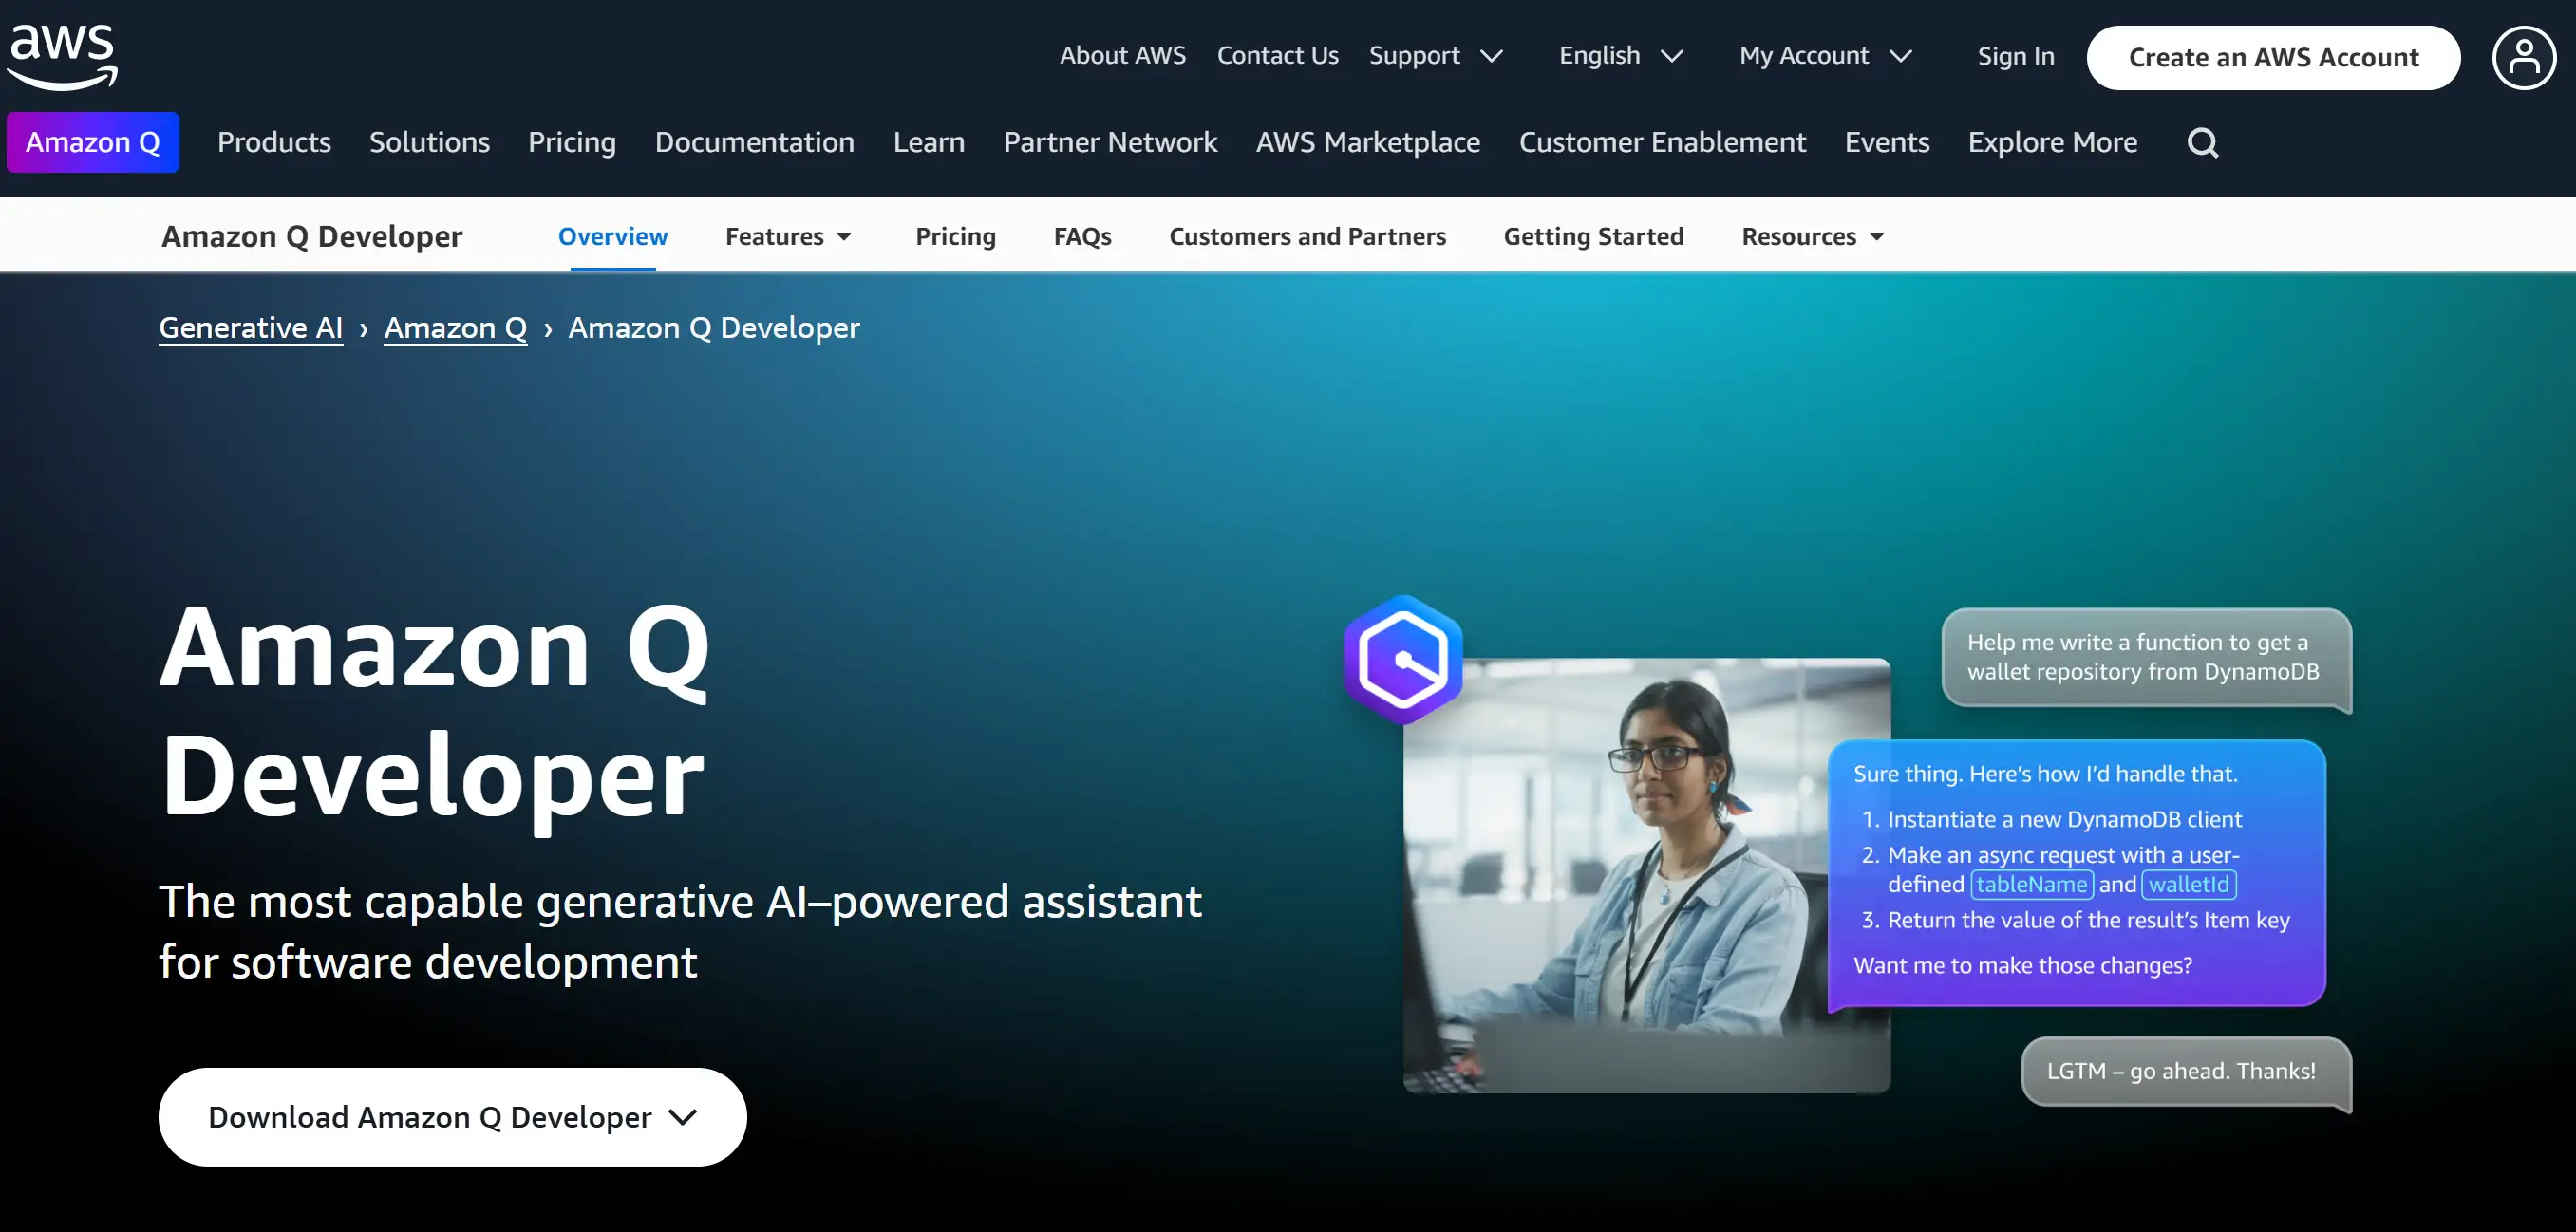Click the Customers and Partners tab
This screenshot has height=1232, width=2576.
click(1307, 234)
